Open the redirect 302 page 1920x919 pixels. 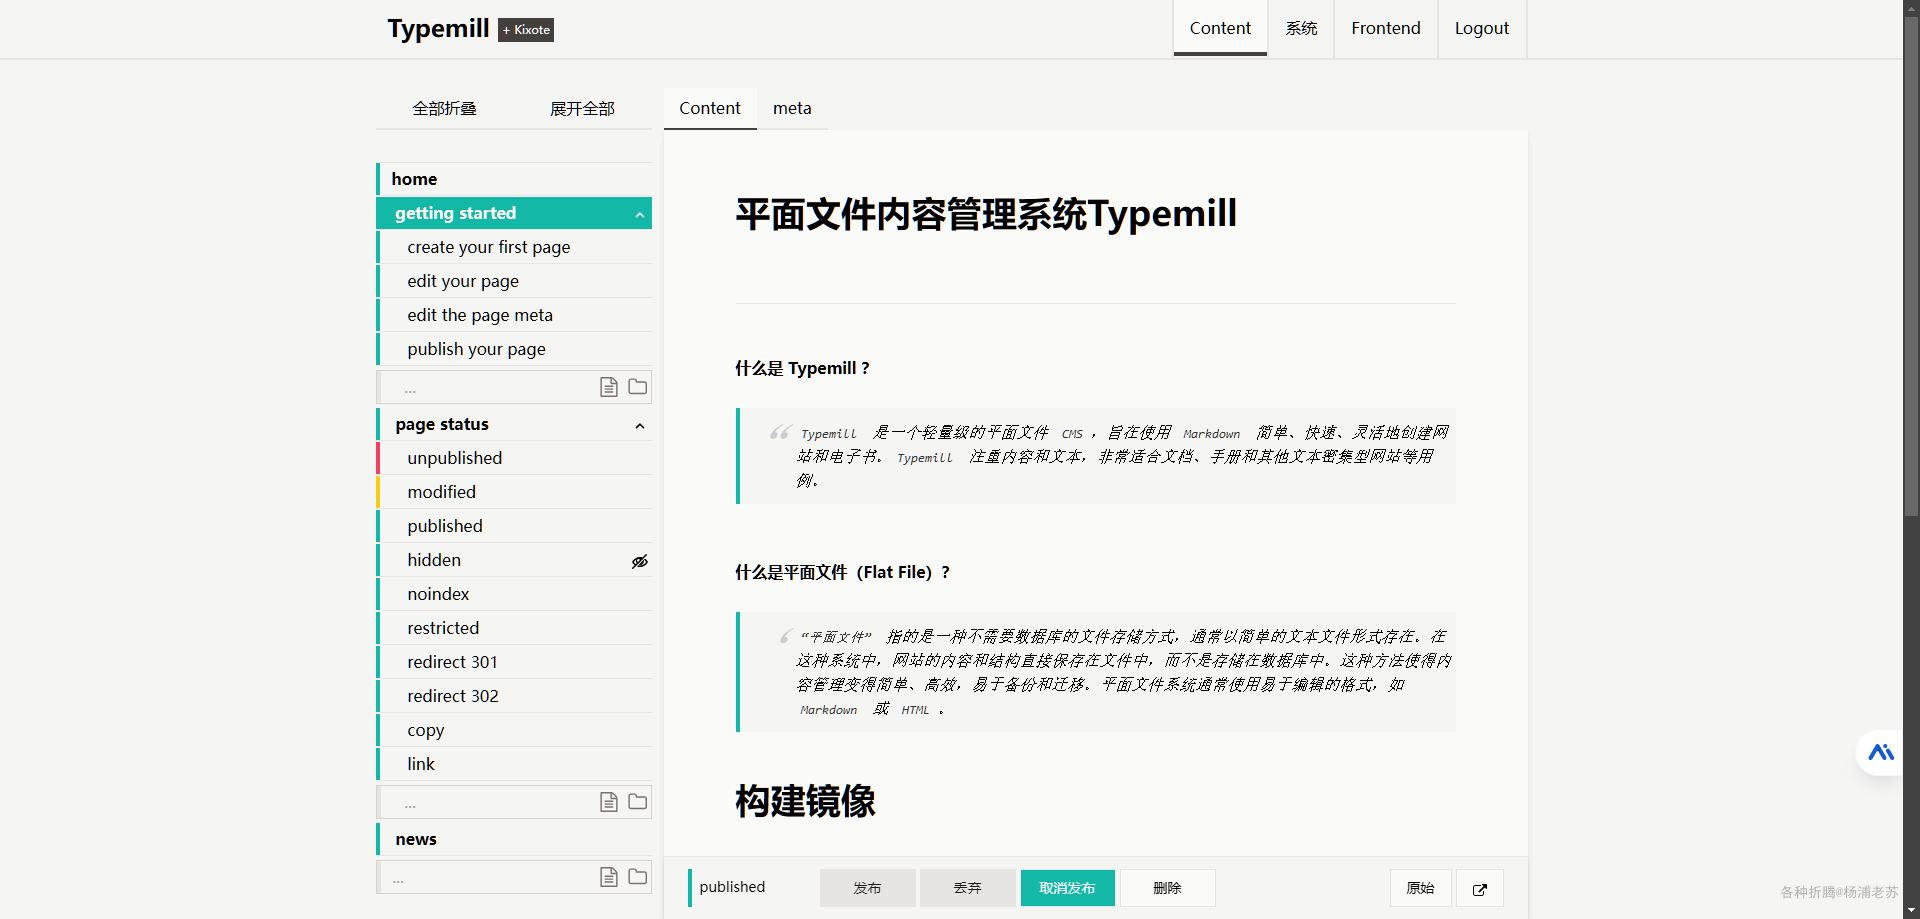[514, 696]
